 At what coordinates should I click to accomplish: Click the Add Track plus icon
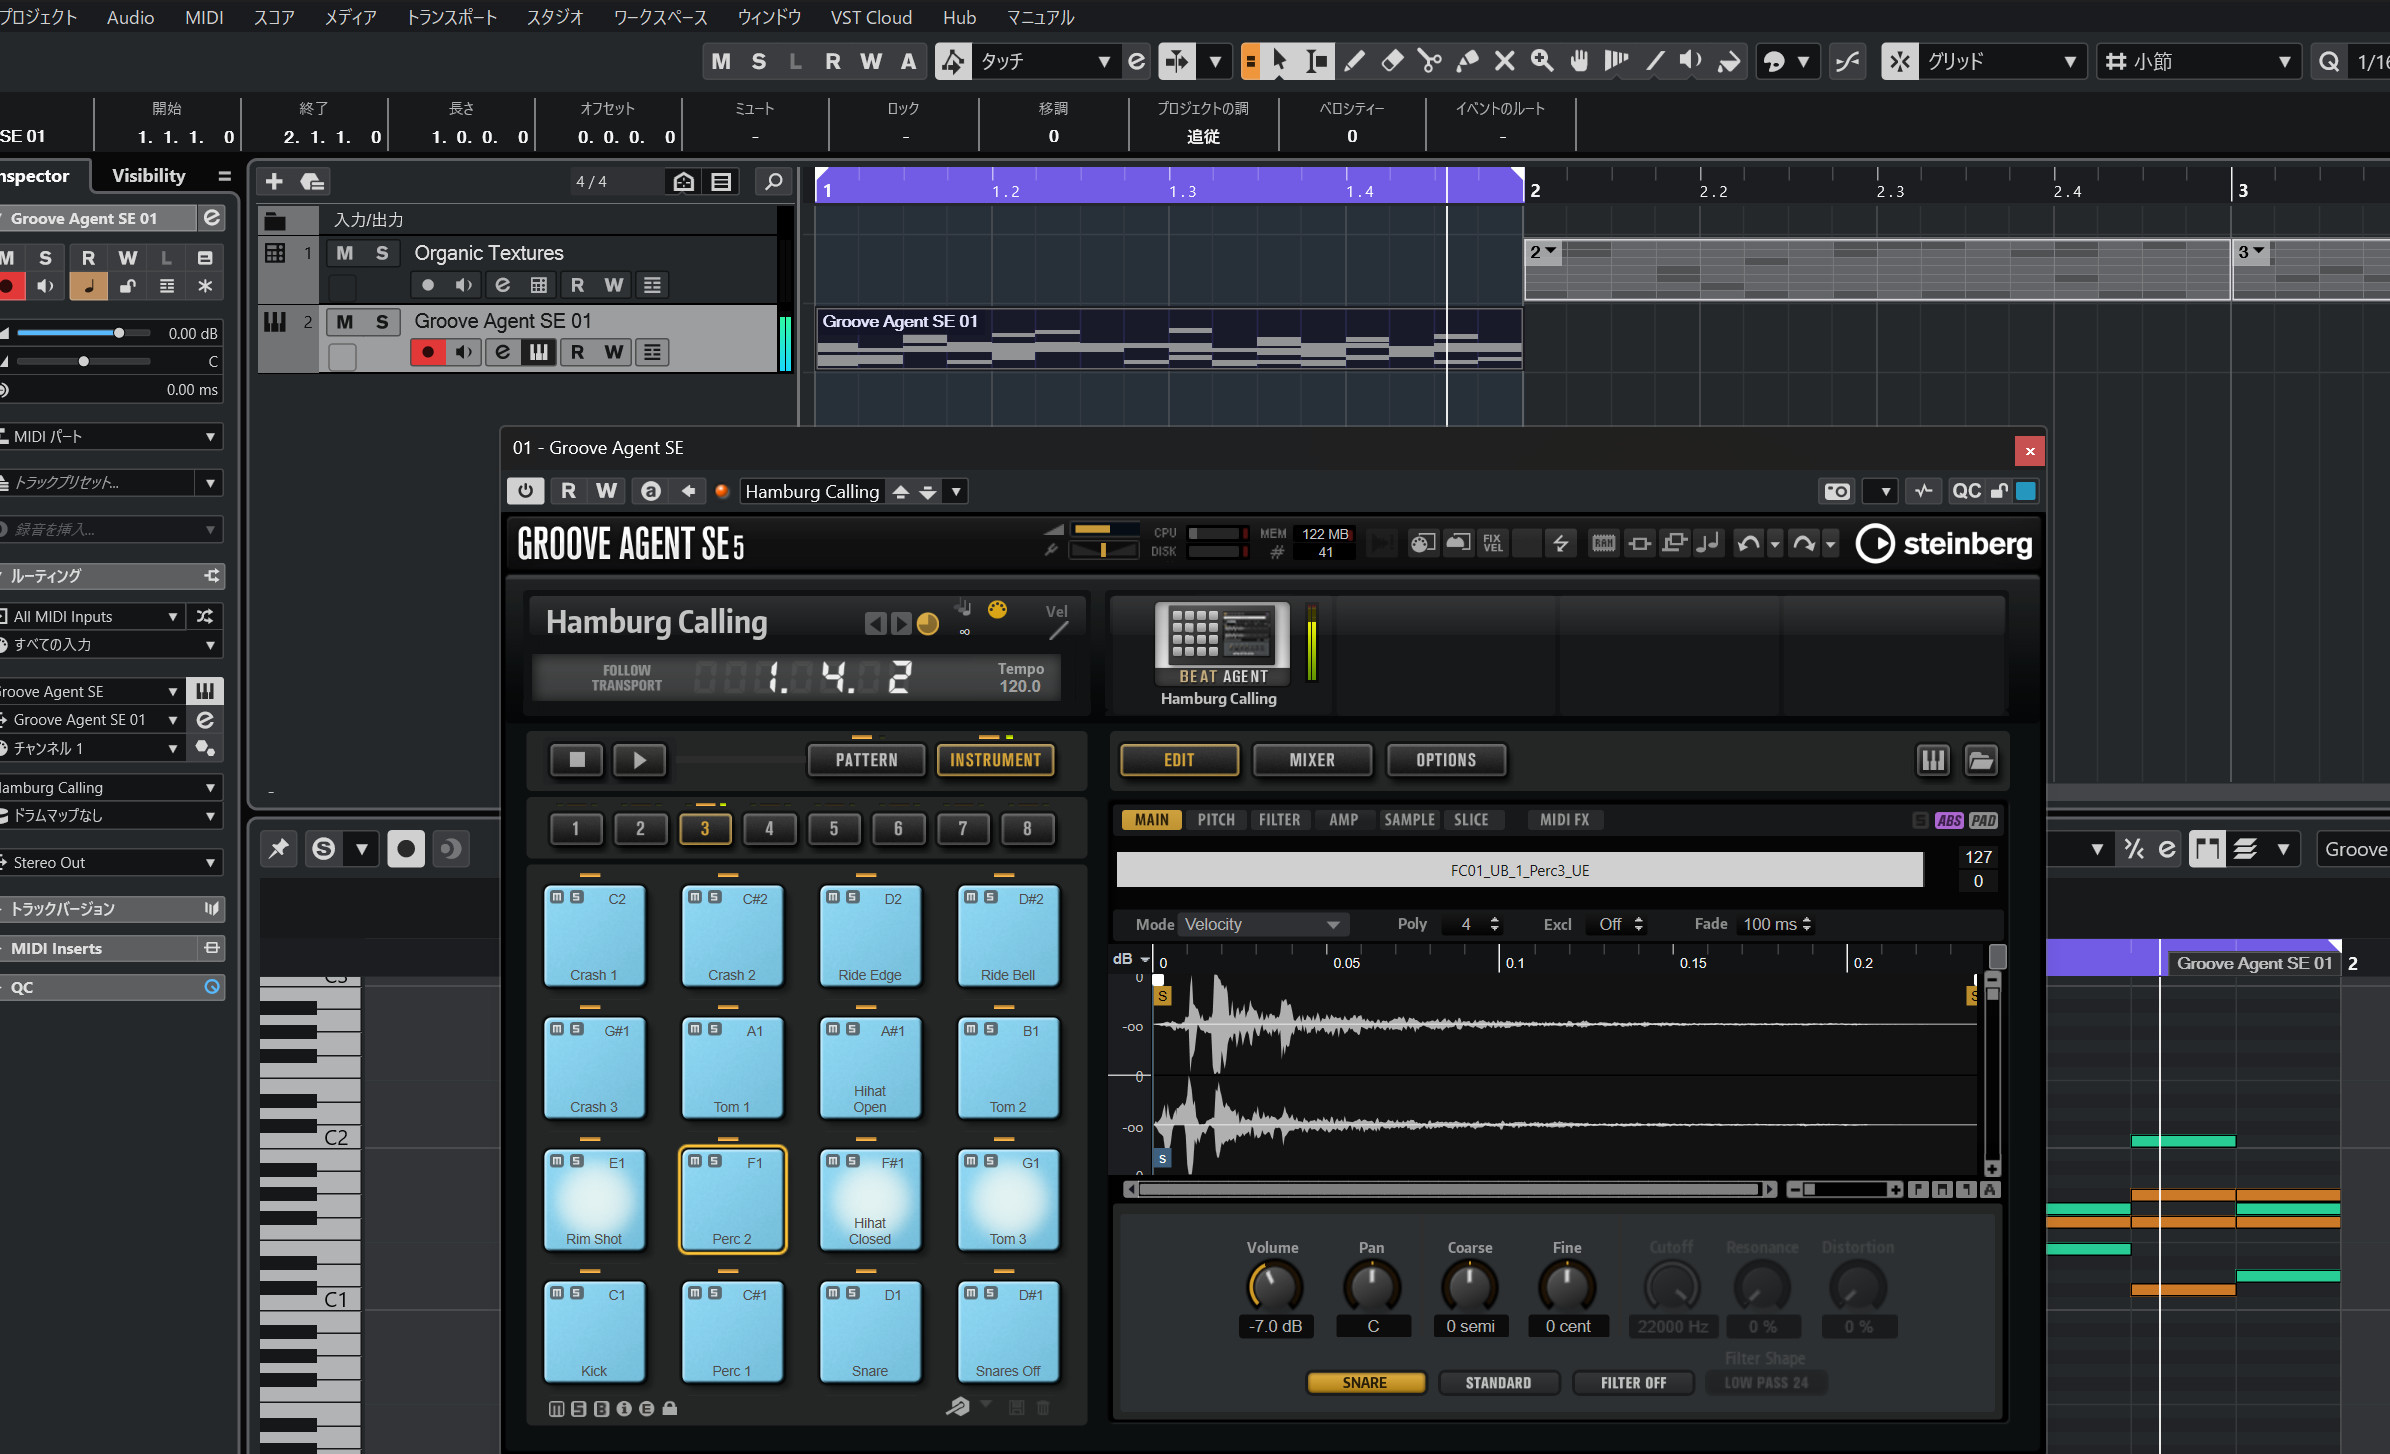[273, 181]
